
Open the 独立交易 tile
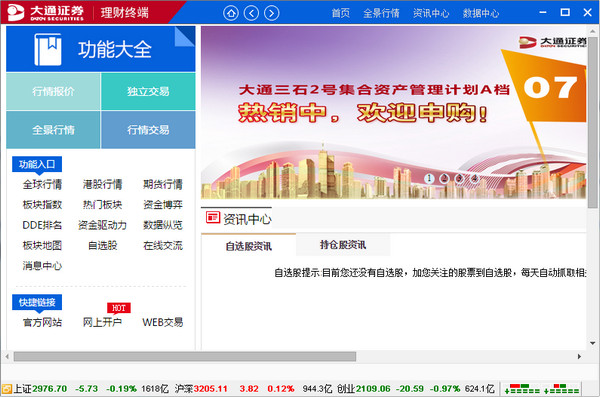(148, 91)
